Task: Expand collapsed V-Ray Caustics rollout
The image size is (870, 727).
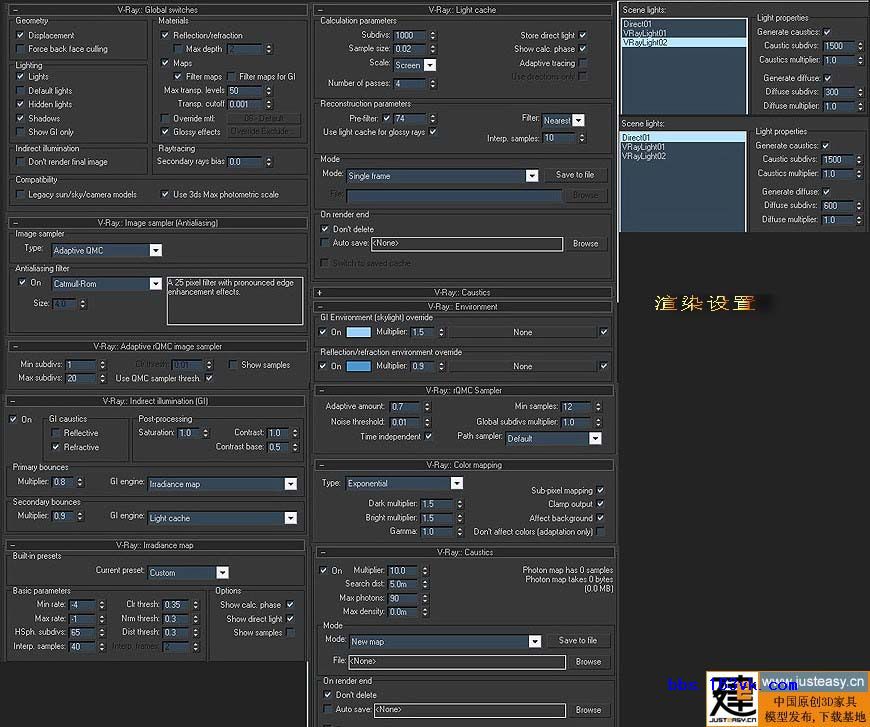Action: [463, 292]
